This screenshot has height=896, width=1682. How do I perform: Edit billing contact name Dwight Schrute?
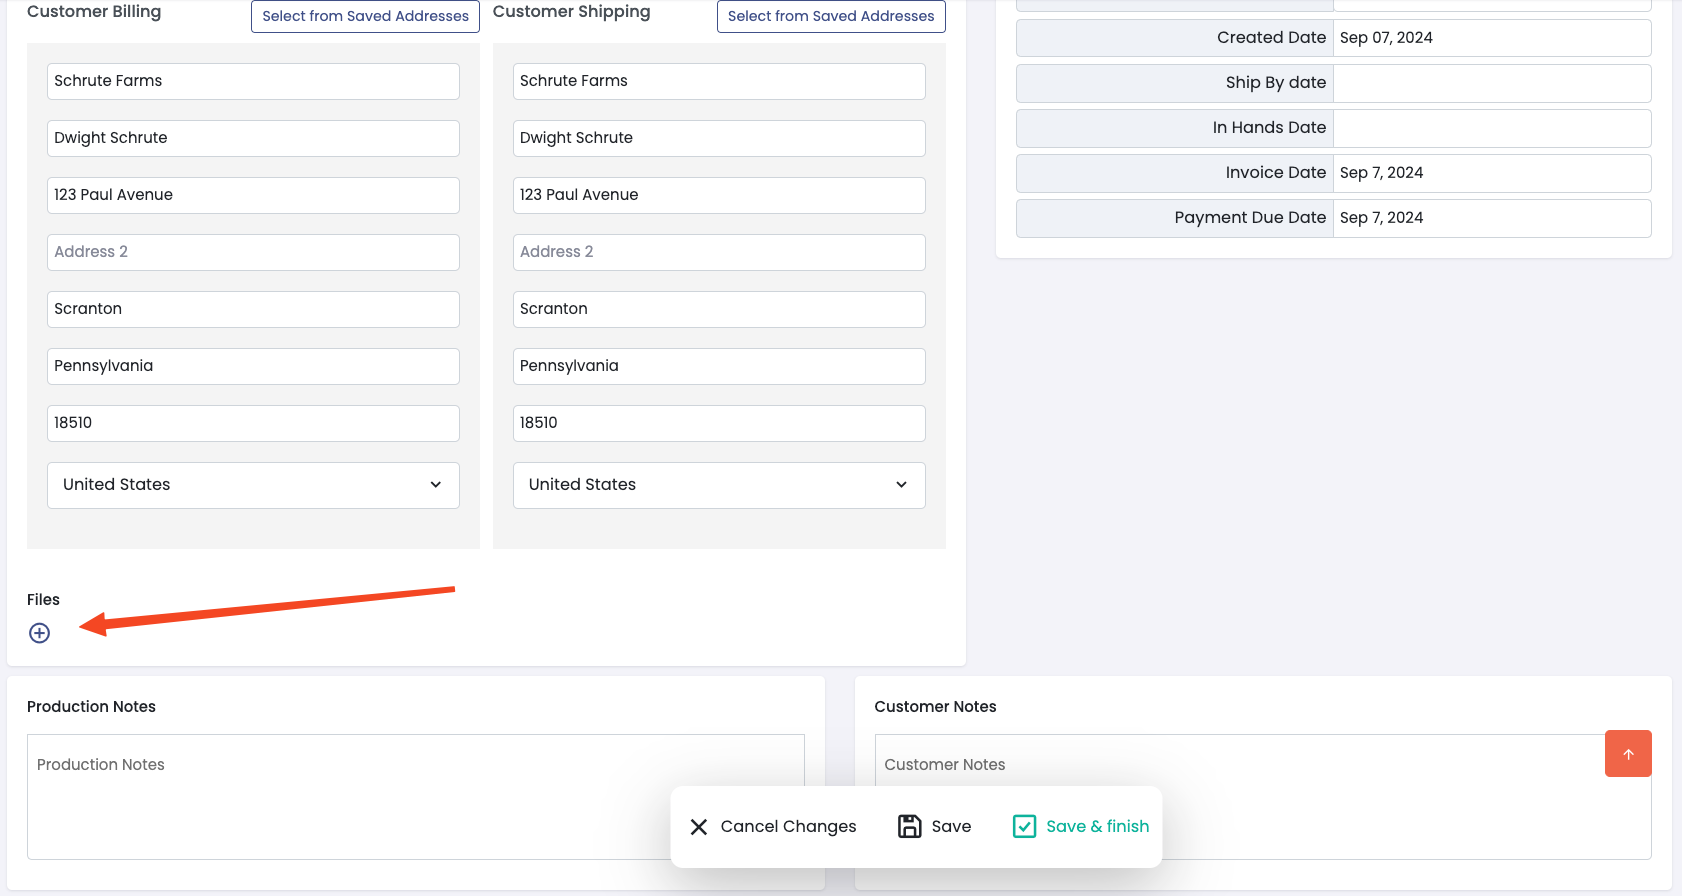point(253,138)
